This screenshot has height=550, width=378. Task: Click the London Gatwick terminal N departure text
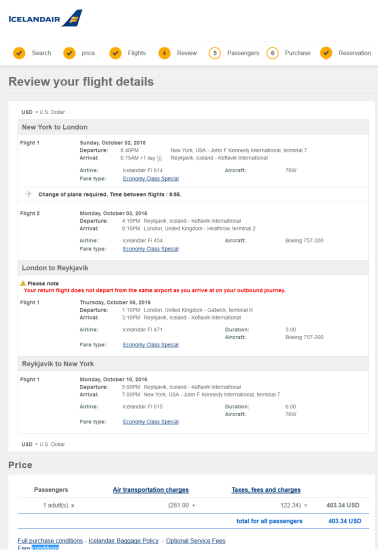pyautogui.click(x=198, y=310)
